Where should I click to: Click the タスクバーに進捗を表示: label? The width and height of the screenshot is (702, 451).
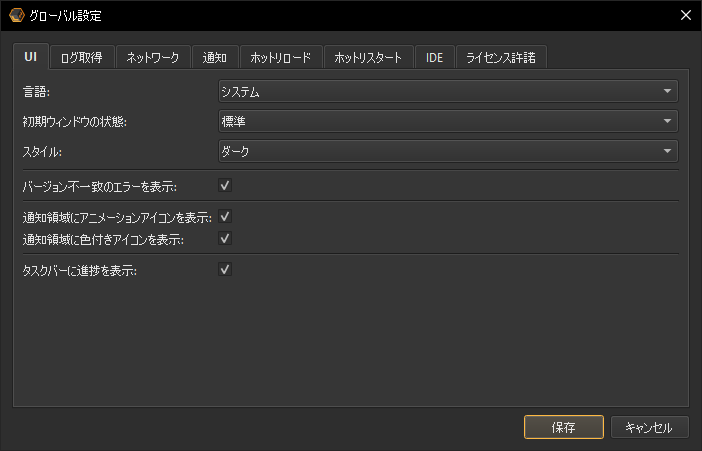[x=80, y=271]
